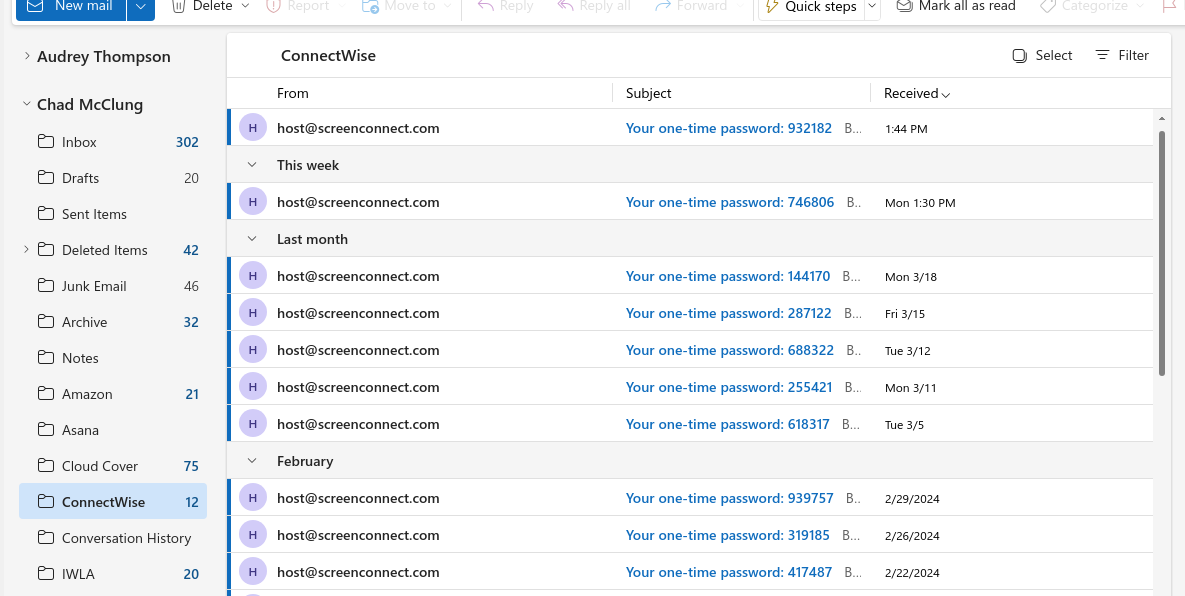The image size is (1185, 596).
Task: Click sender avatar of Mon 1:30 PM email
Action: point(252,202)
